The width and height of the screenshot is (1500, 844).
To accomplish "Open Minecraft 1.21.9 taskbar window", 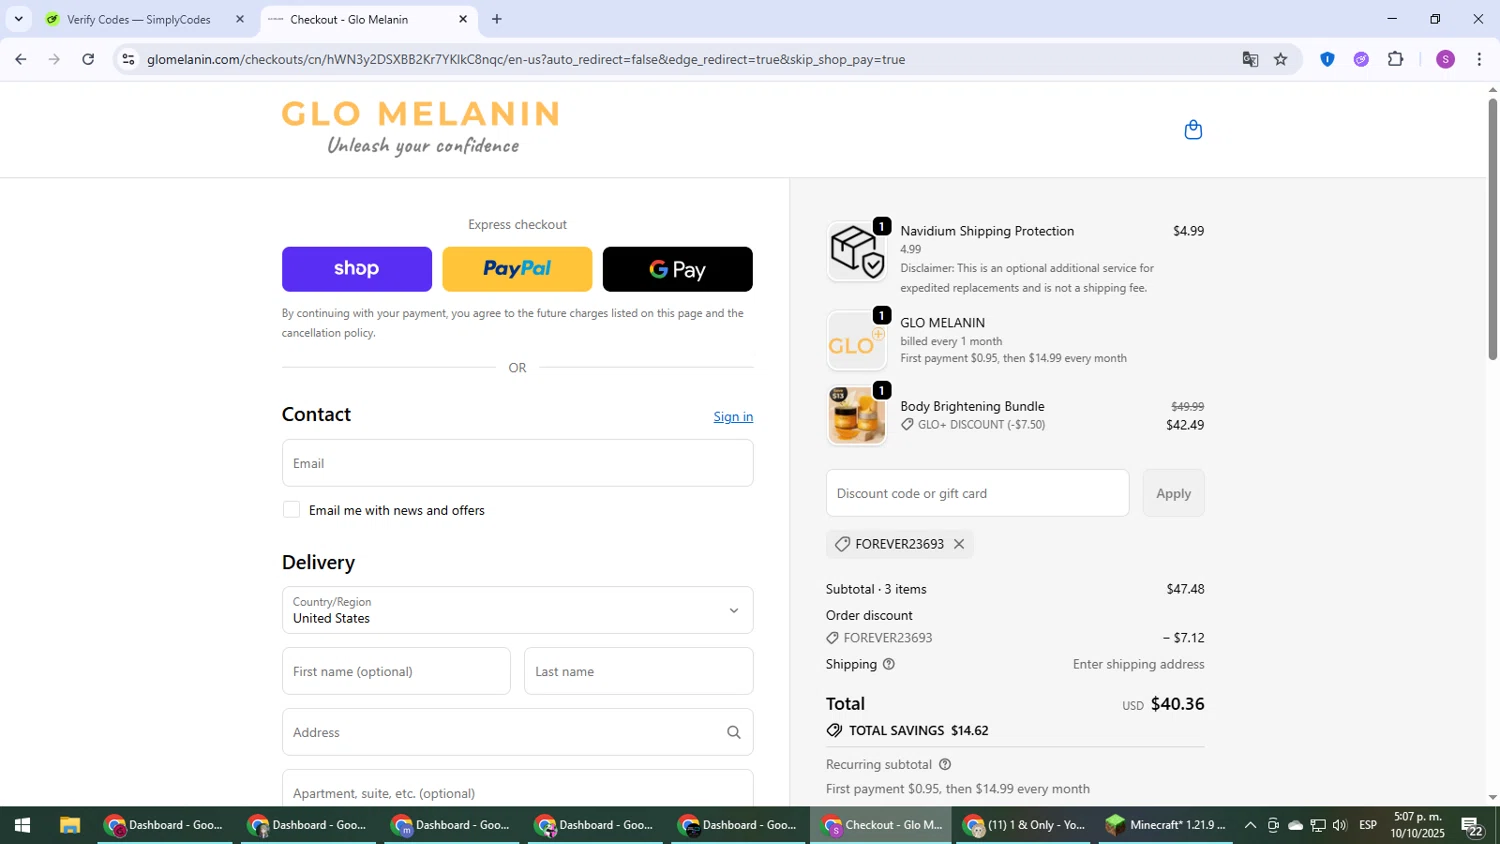I will 1166,826.
